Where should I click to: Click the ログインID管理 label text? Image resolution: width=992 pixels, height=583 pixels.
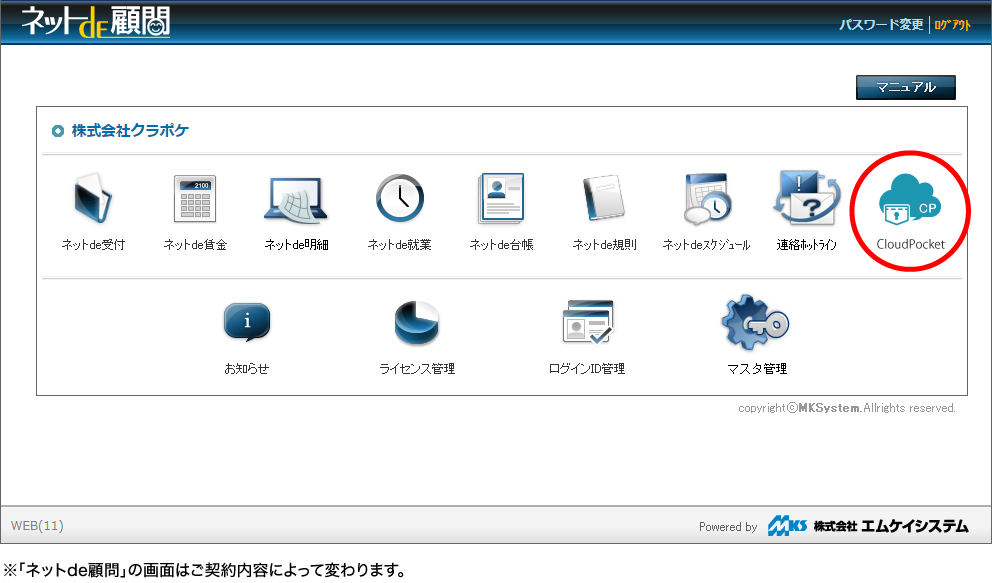[x=587, y=369]
